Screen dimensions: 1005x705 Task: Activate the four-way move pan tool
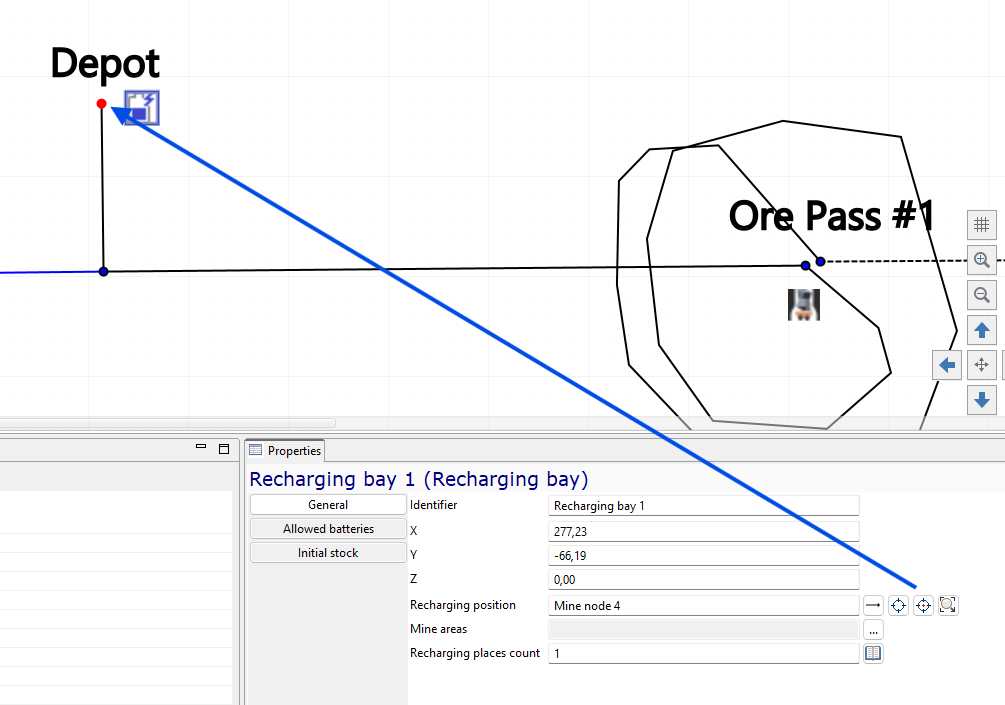coord(981,365)
